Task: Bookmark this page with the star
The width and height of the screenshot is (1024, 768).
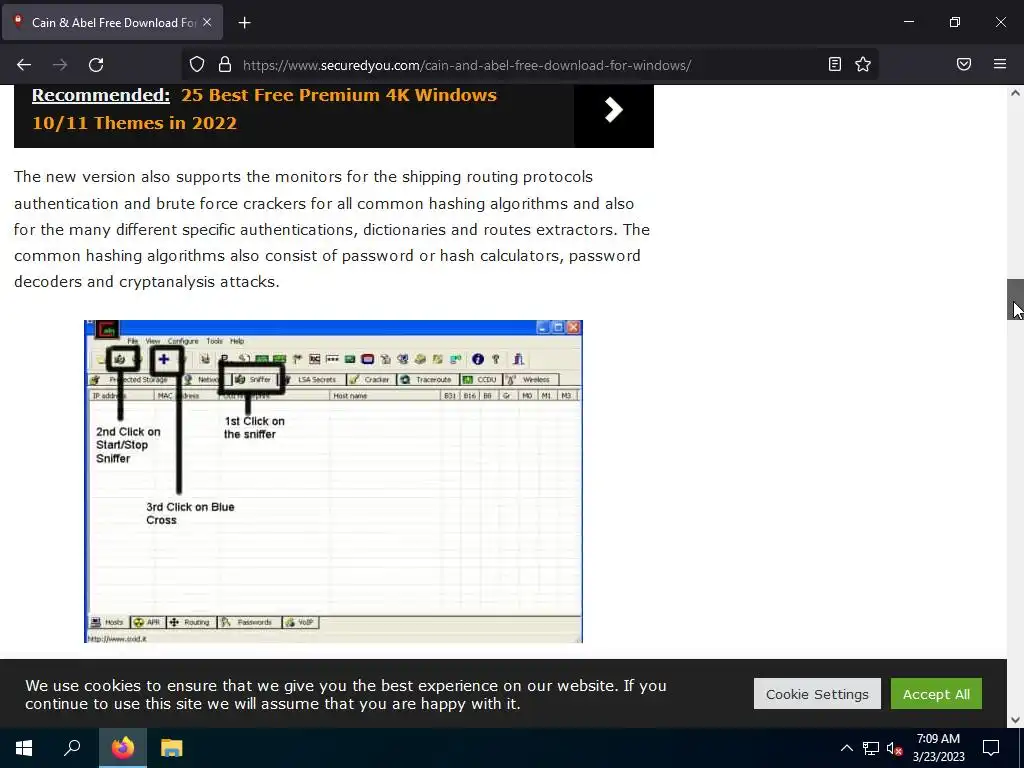Action: click(863, 64)
